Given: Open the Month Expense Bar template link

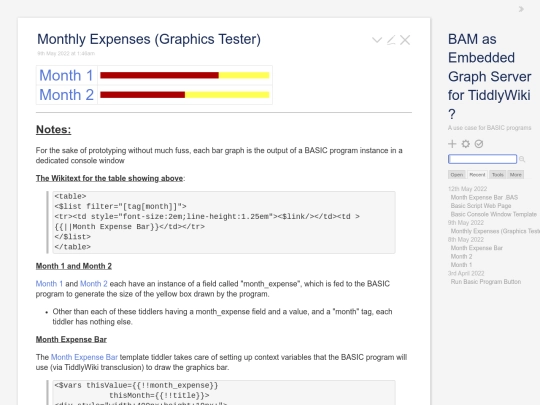Looking at the screenshot, I should click(x=84, y=357).
